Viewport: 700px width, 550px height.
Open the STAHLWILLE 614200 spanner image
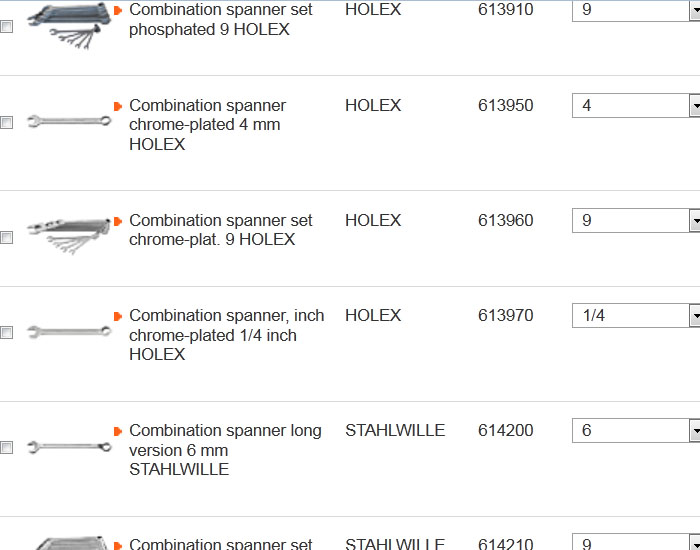68,447
